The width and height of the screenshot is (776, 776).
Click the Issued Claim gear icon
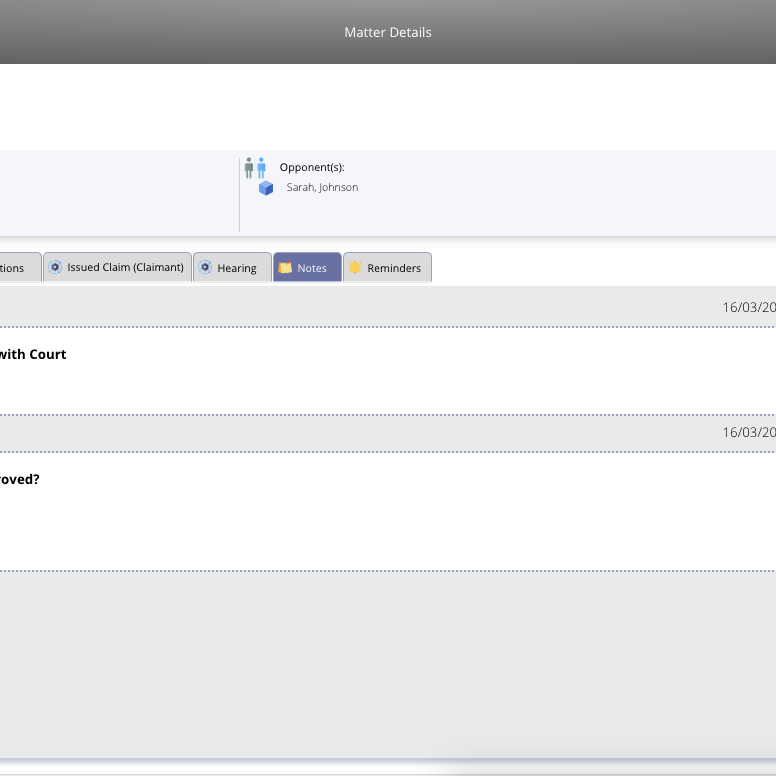55,267
